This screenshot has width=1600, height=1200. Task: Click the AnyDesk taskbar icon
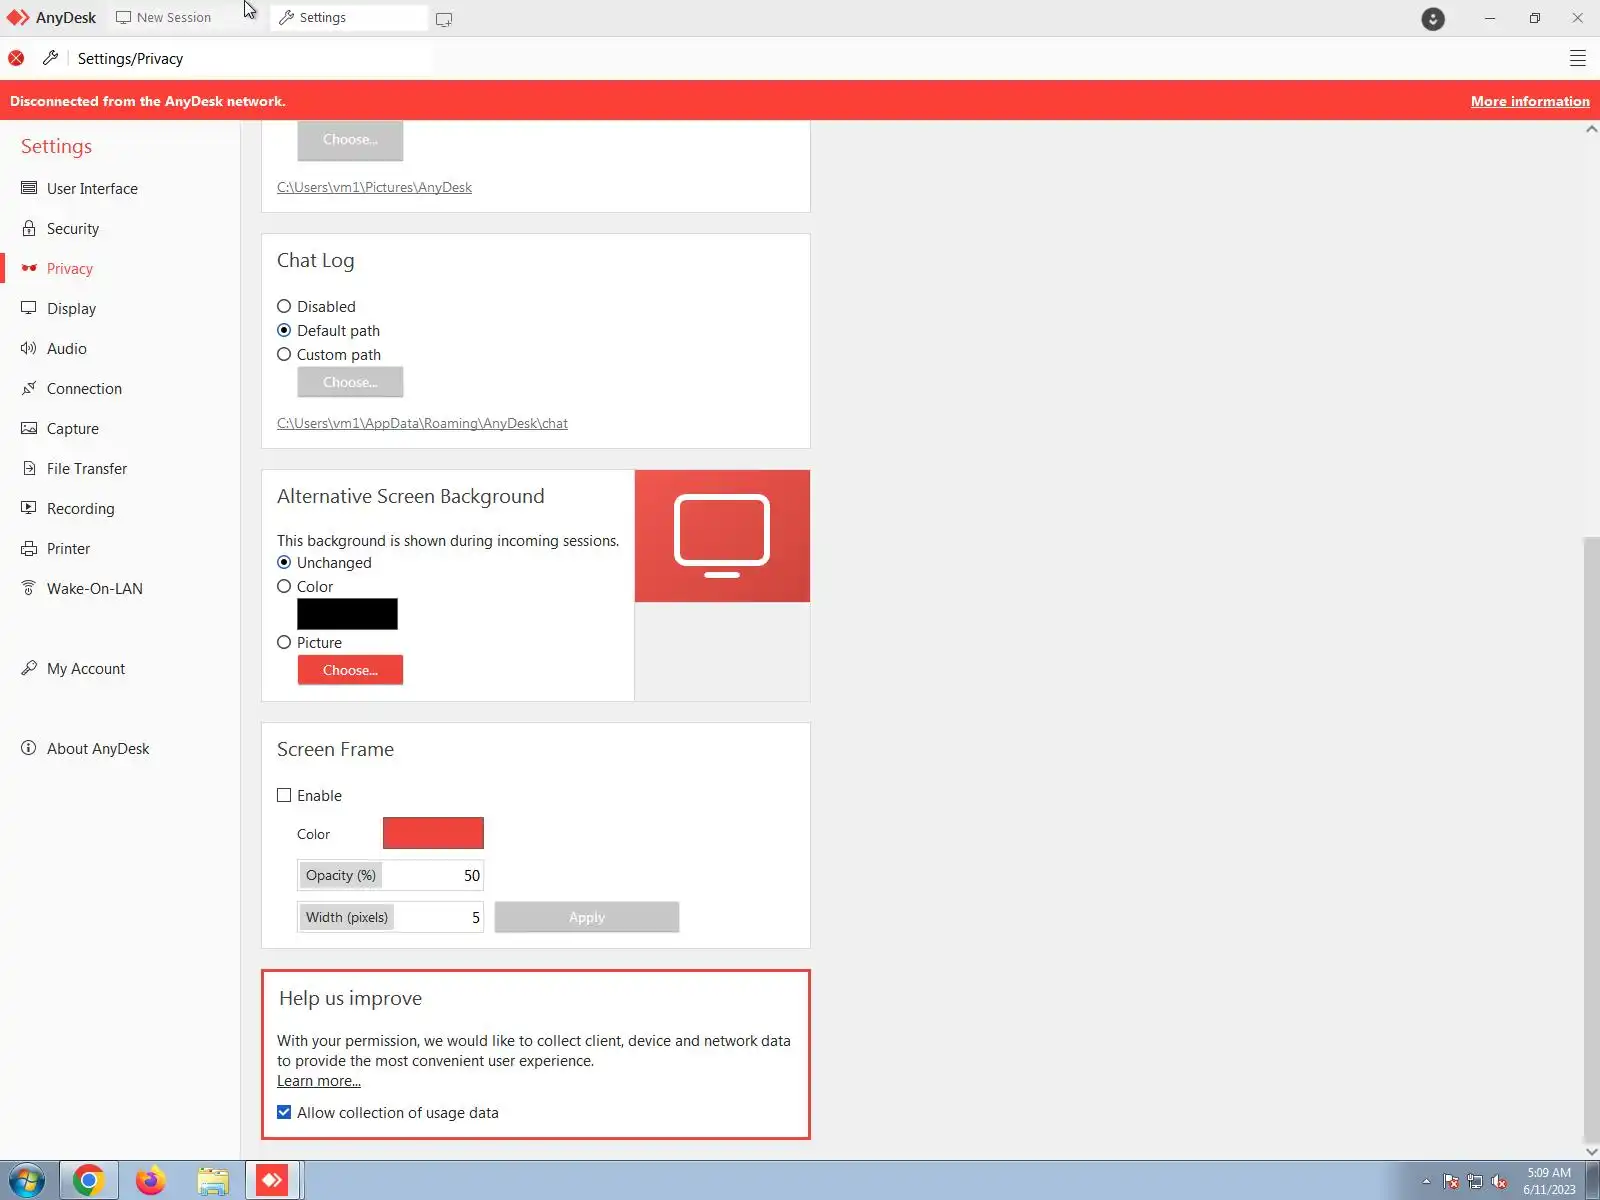[273, 1181]
